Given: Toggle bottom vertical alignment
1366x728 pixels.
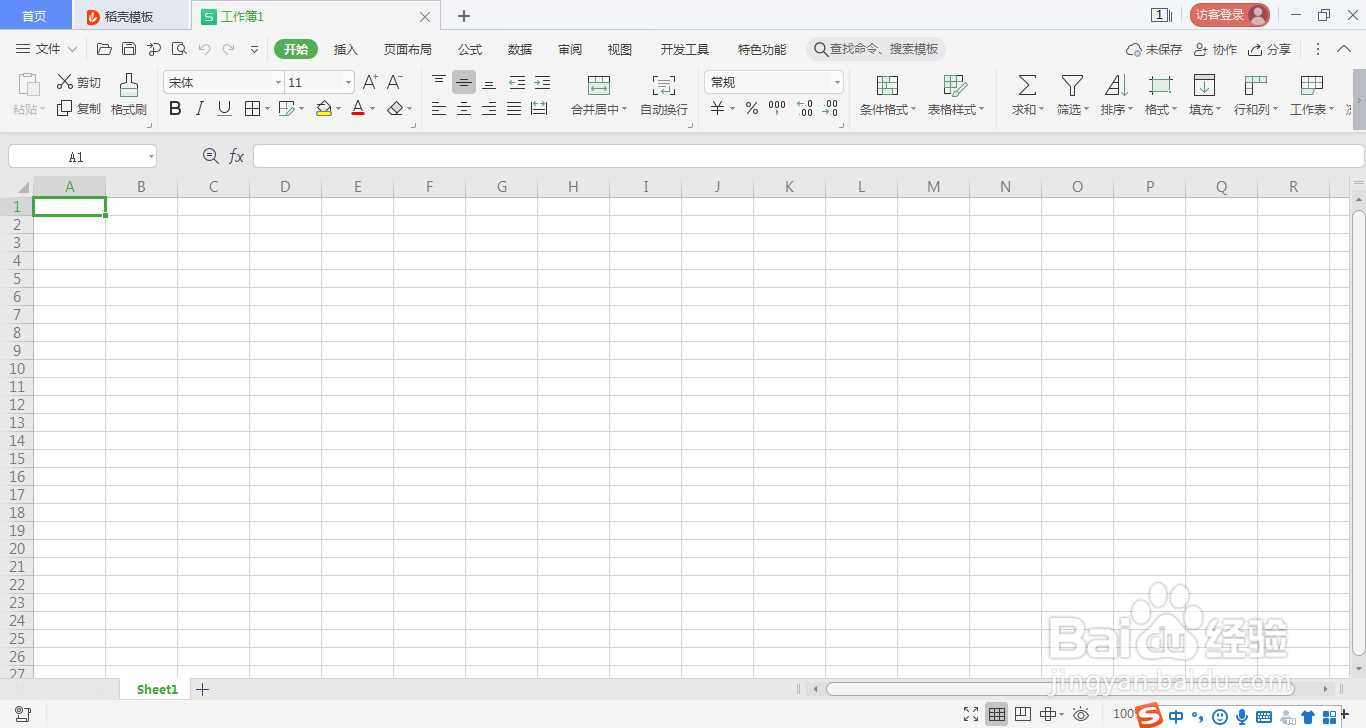Looking at the screenshot, I should click(x=489, y=82).
